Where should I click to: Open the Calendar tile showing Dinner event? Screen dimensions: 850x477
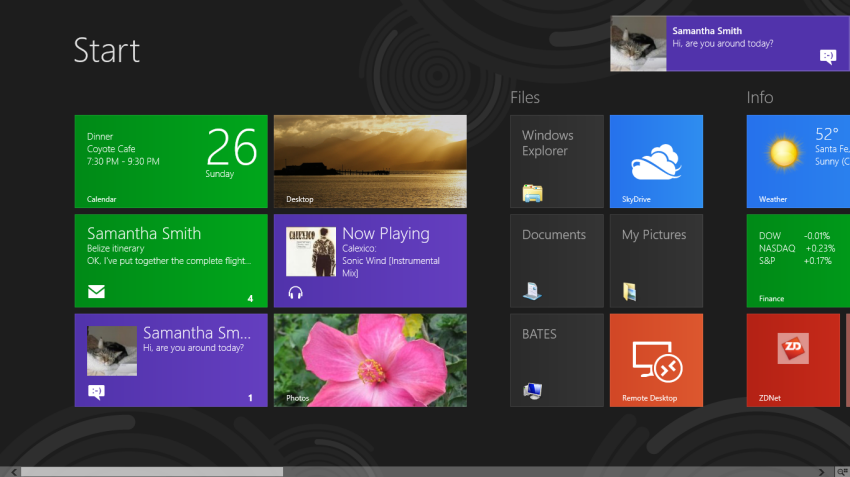pos(171,161)
